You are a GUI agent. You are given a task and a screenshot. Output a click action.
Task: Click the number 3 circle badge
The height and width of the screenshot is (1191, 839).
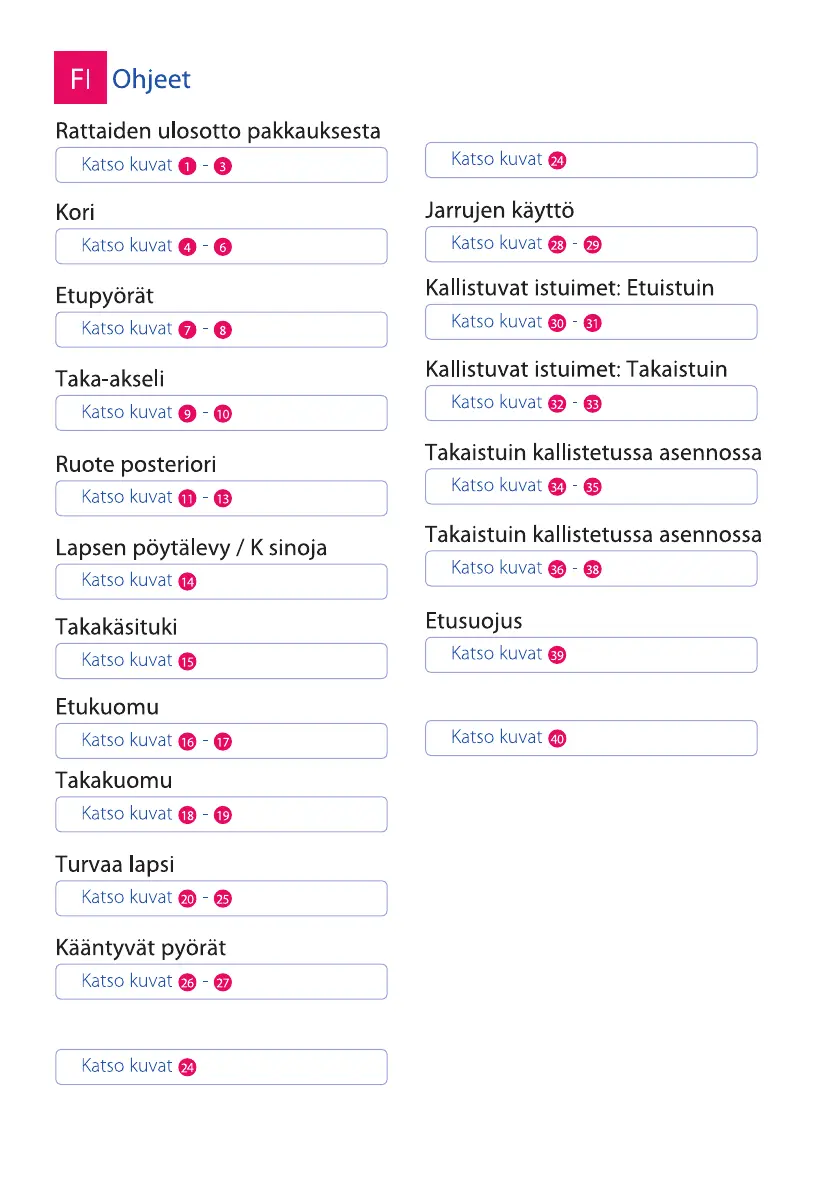[223, 166]
